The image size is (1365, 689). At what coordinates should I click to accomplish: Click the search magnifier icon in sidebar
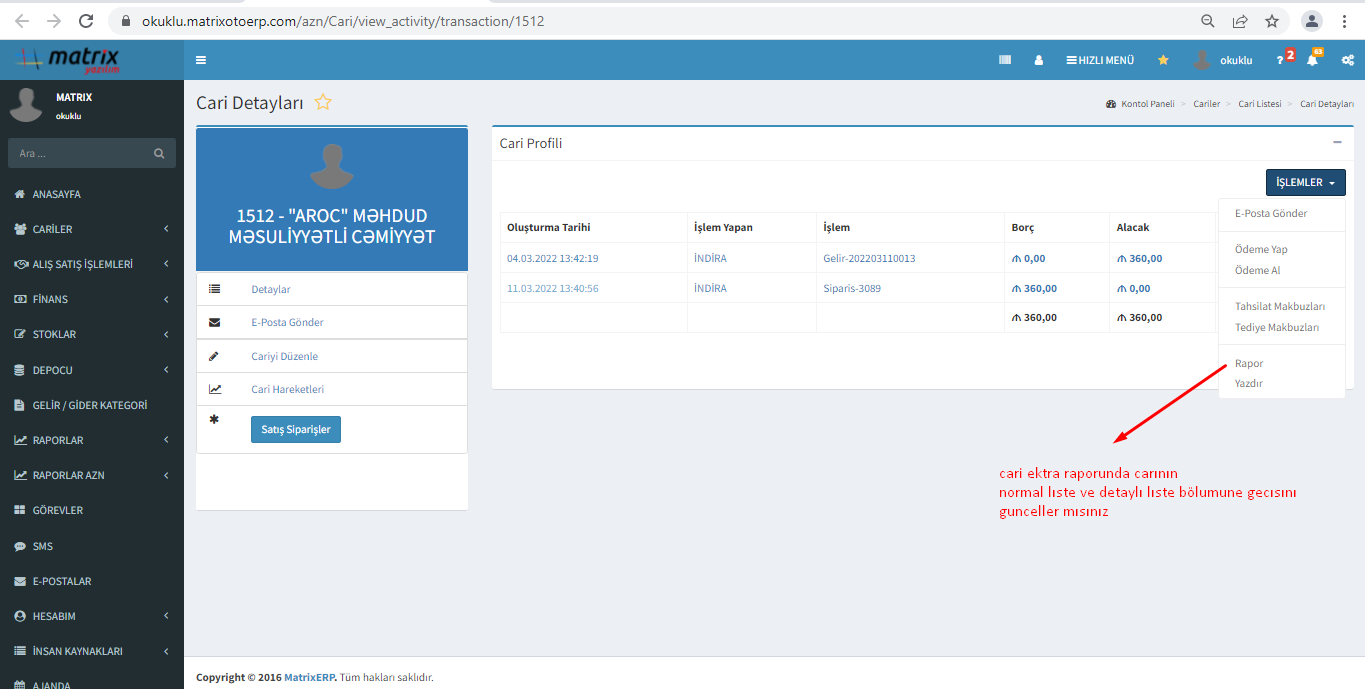(x=159, y=154)
